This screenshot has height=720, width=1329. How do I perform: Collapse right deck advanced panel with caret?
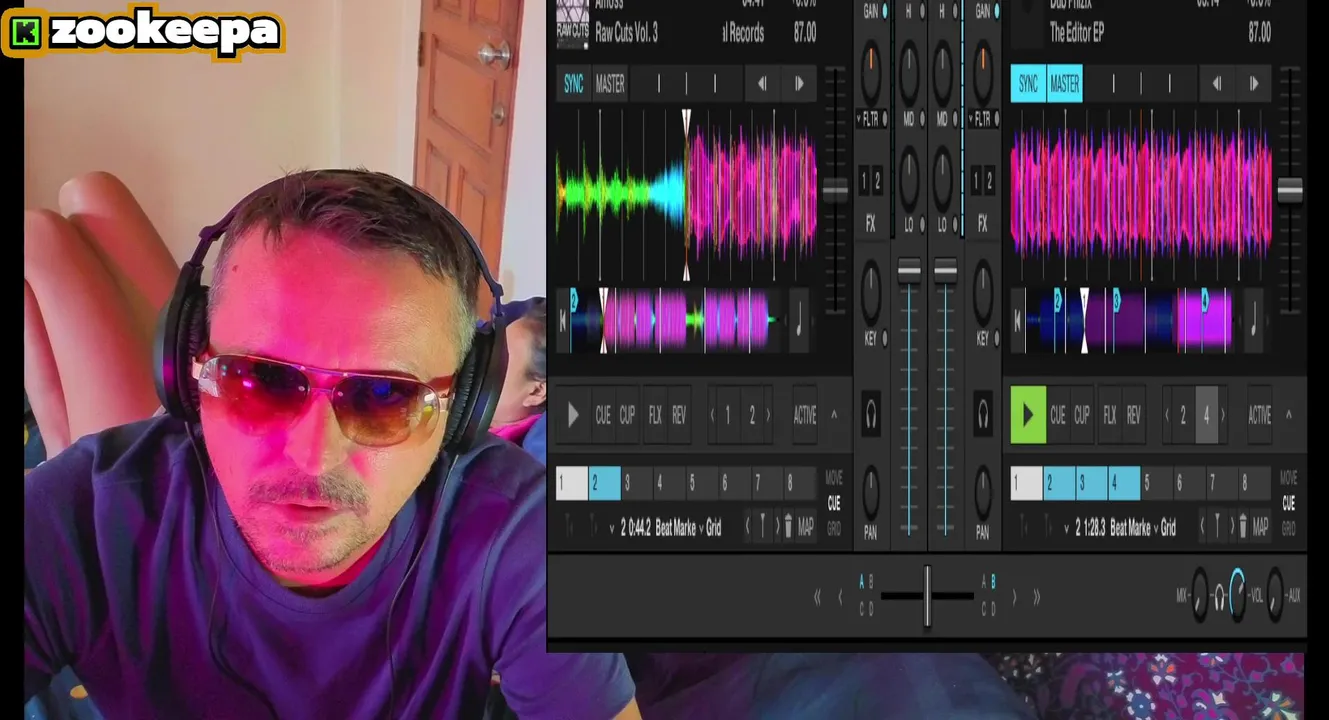[1289, 414]
